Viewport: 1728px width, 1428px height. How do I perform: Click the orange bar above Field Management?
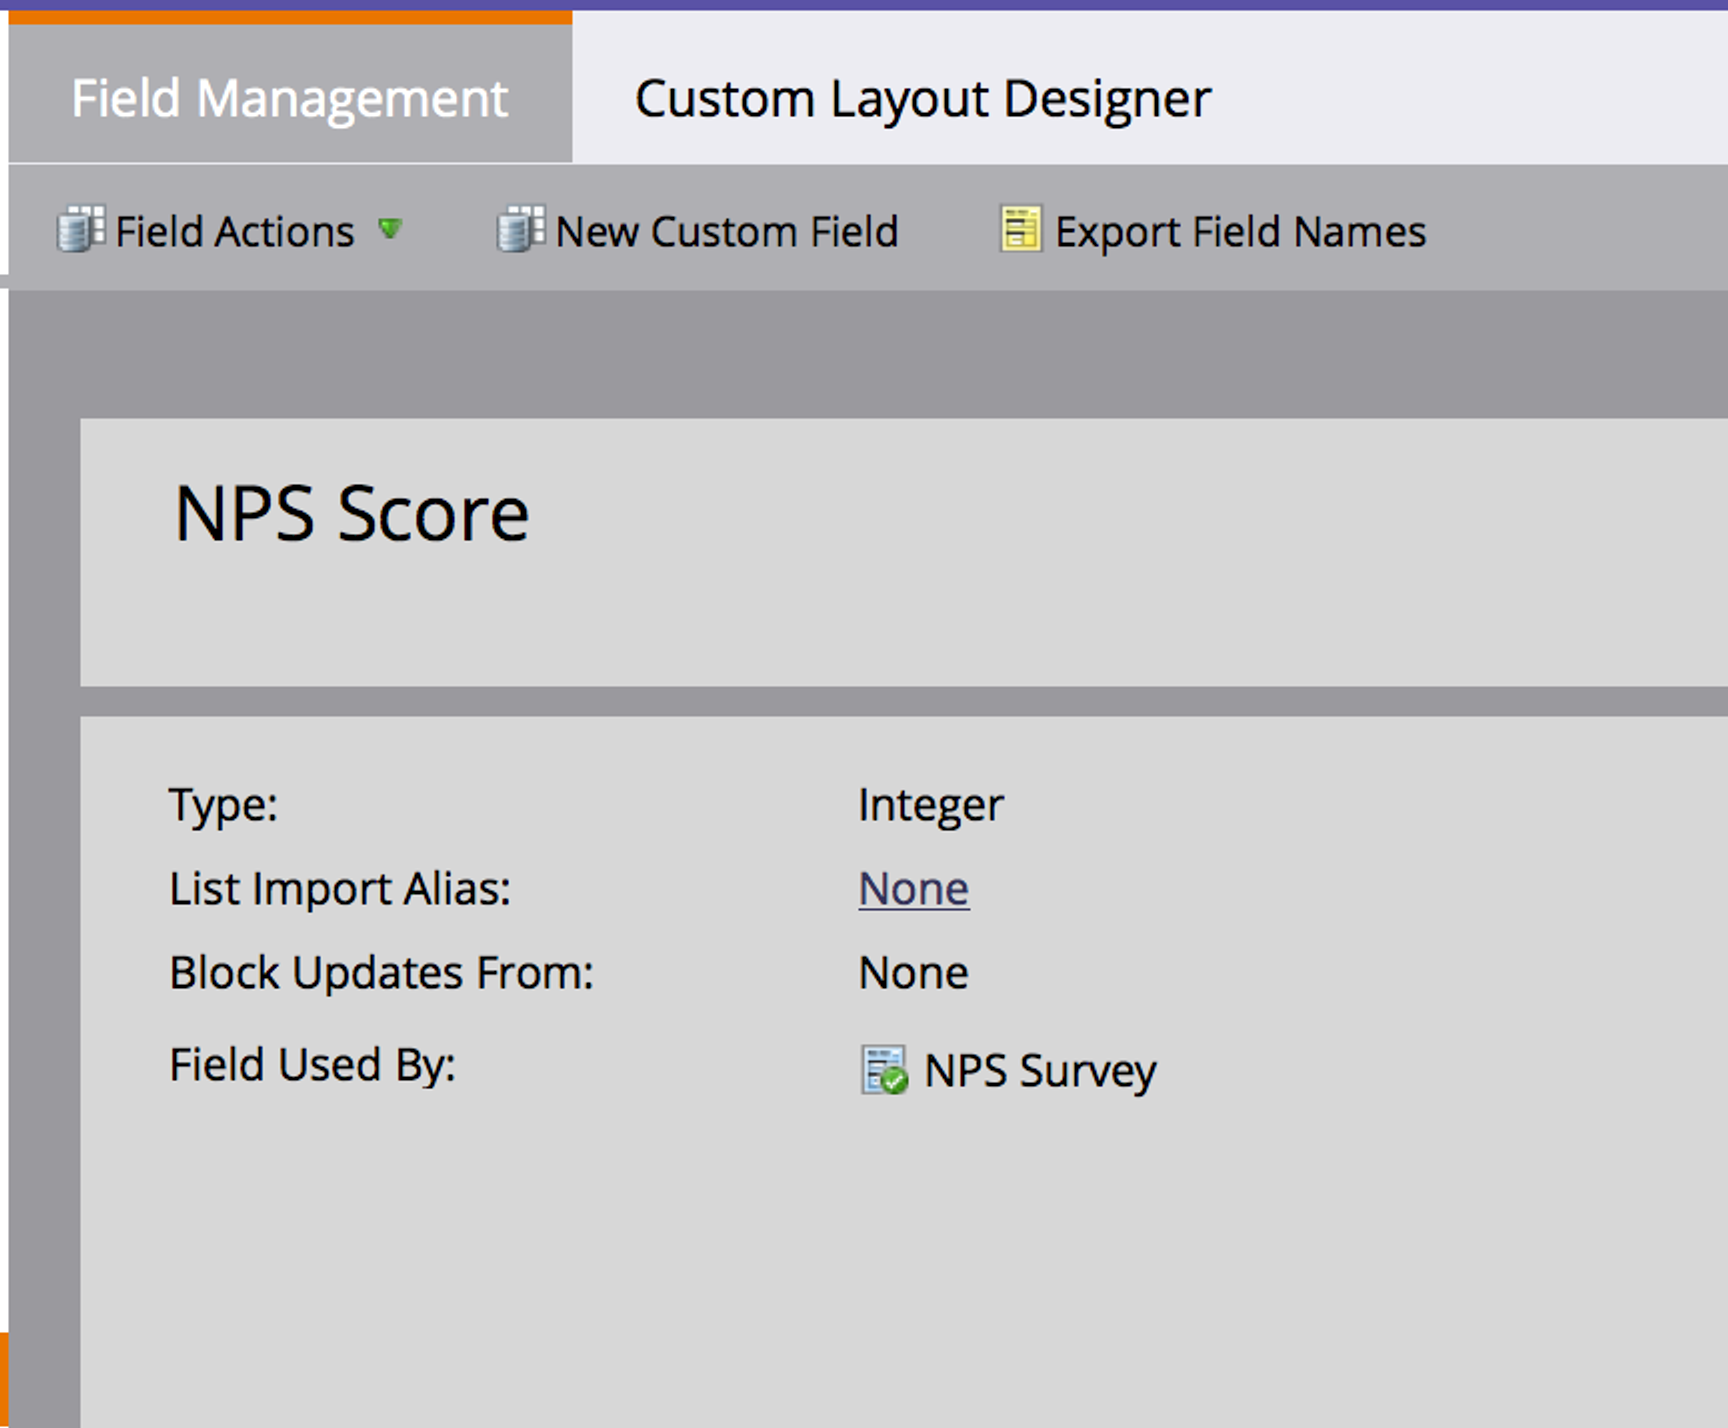[x=290, y=17]
